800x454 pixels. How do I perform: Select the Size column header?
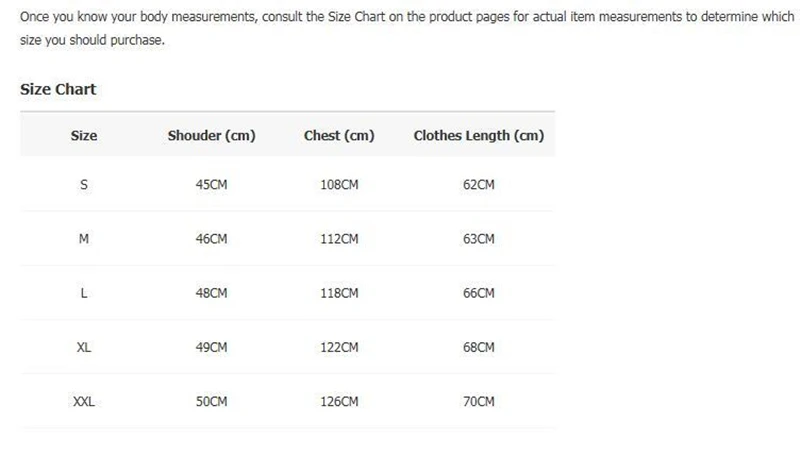pyautogui.click(x=84, y=136)
